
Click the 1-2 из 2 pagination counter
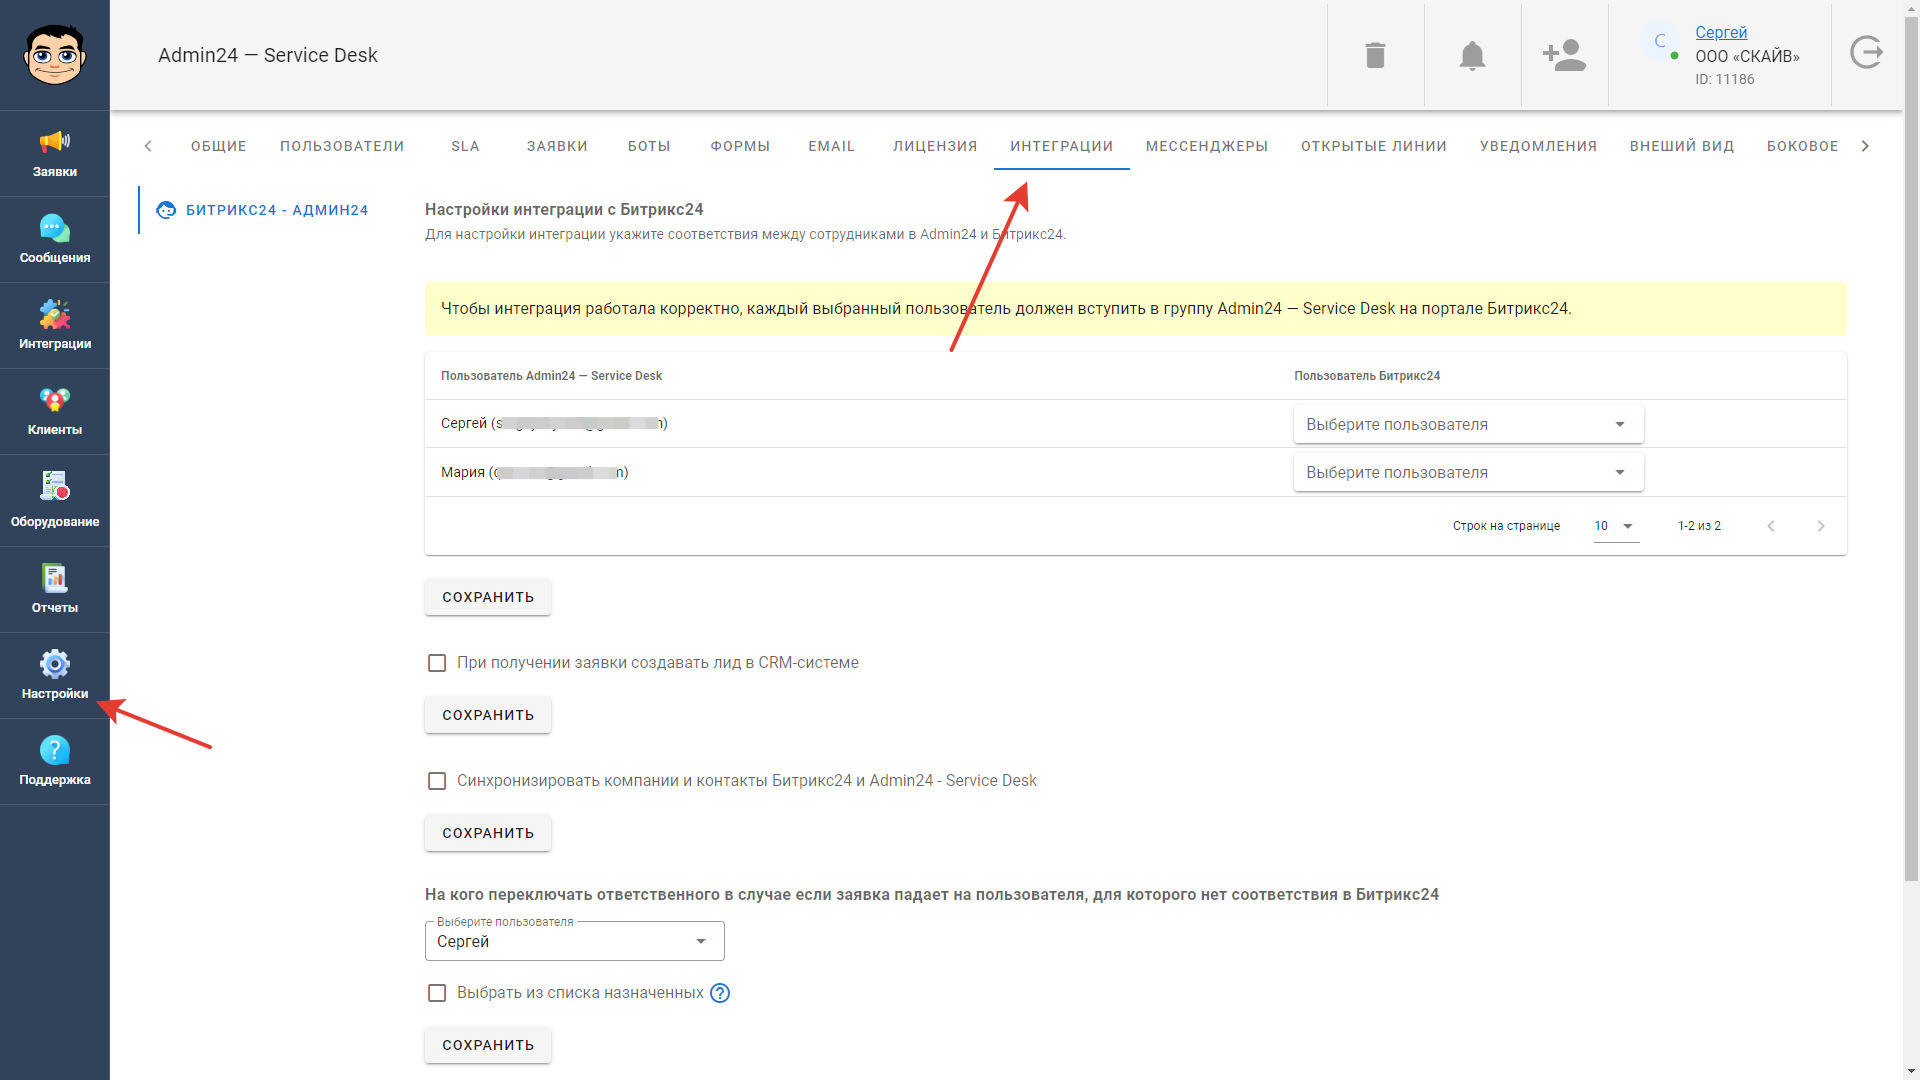tap(1699, 526)
